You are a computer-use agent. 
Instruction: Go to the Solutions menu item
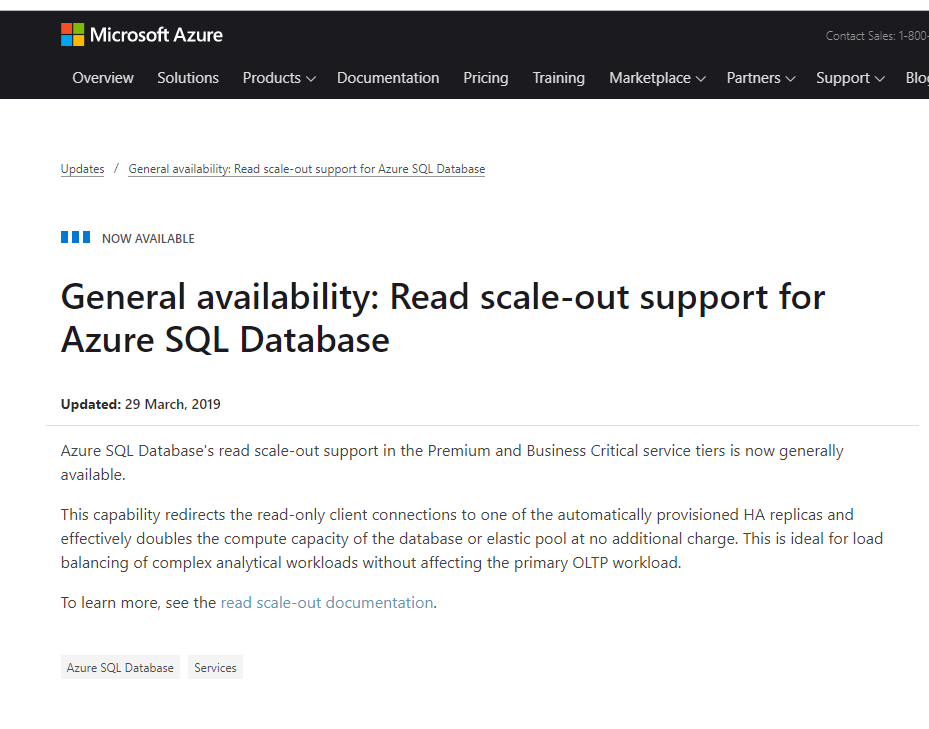pos(188,78)
